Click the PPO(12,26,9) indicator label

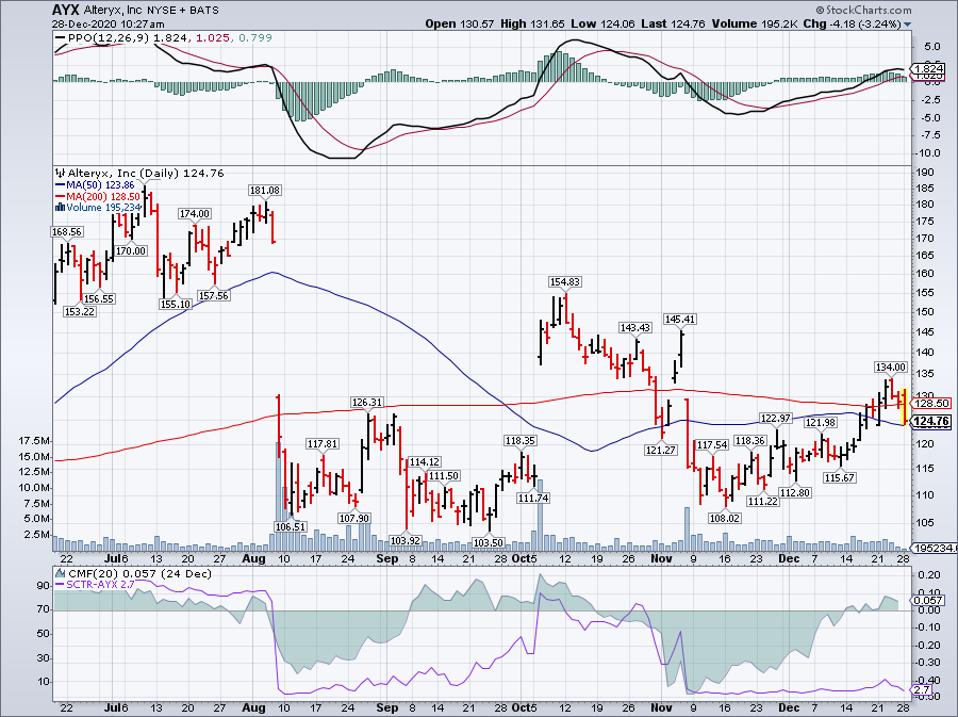click(108, 38)
